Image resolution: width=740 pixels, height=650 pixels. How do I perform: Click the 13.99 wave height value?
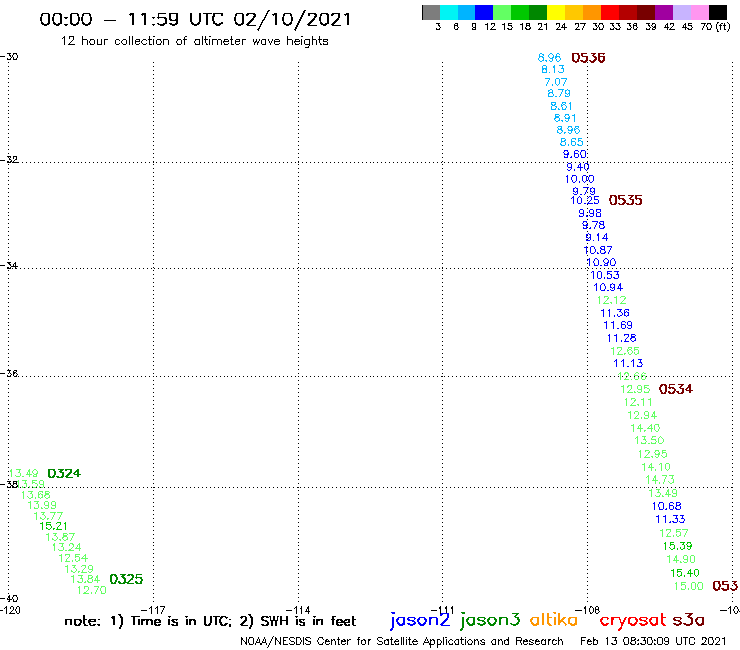tap(42, 505)
